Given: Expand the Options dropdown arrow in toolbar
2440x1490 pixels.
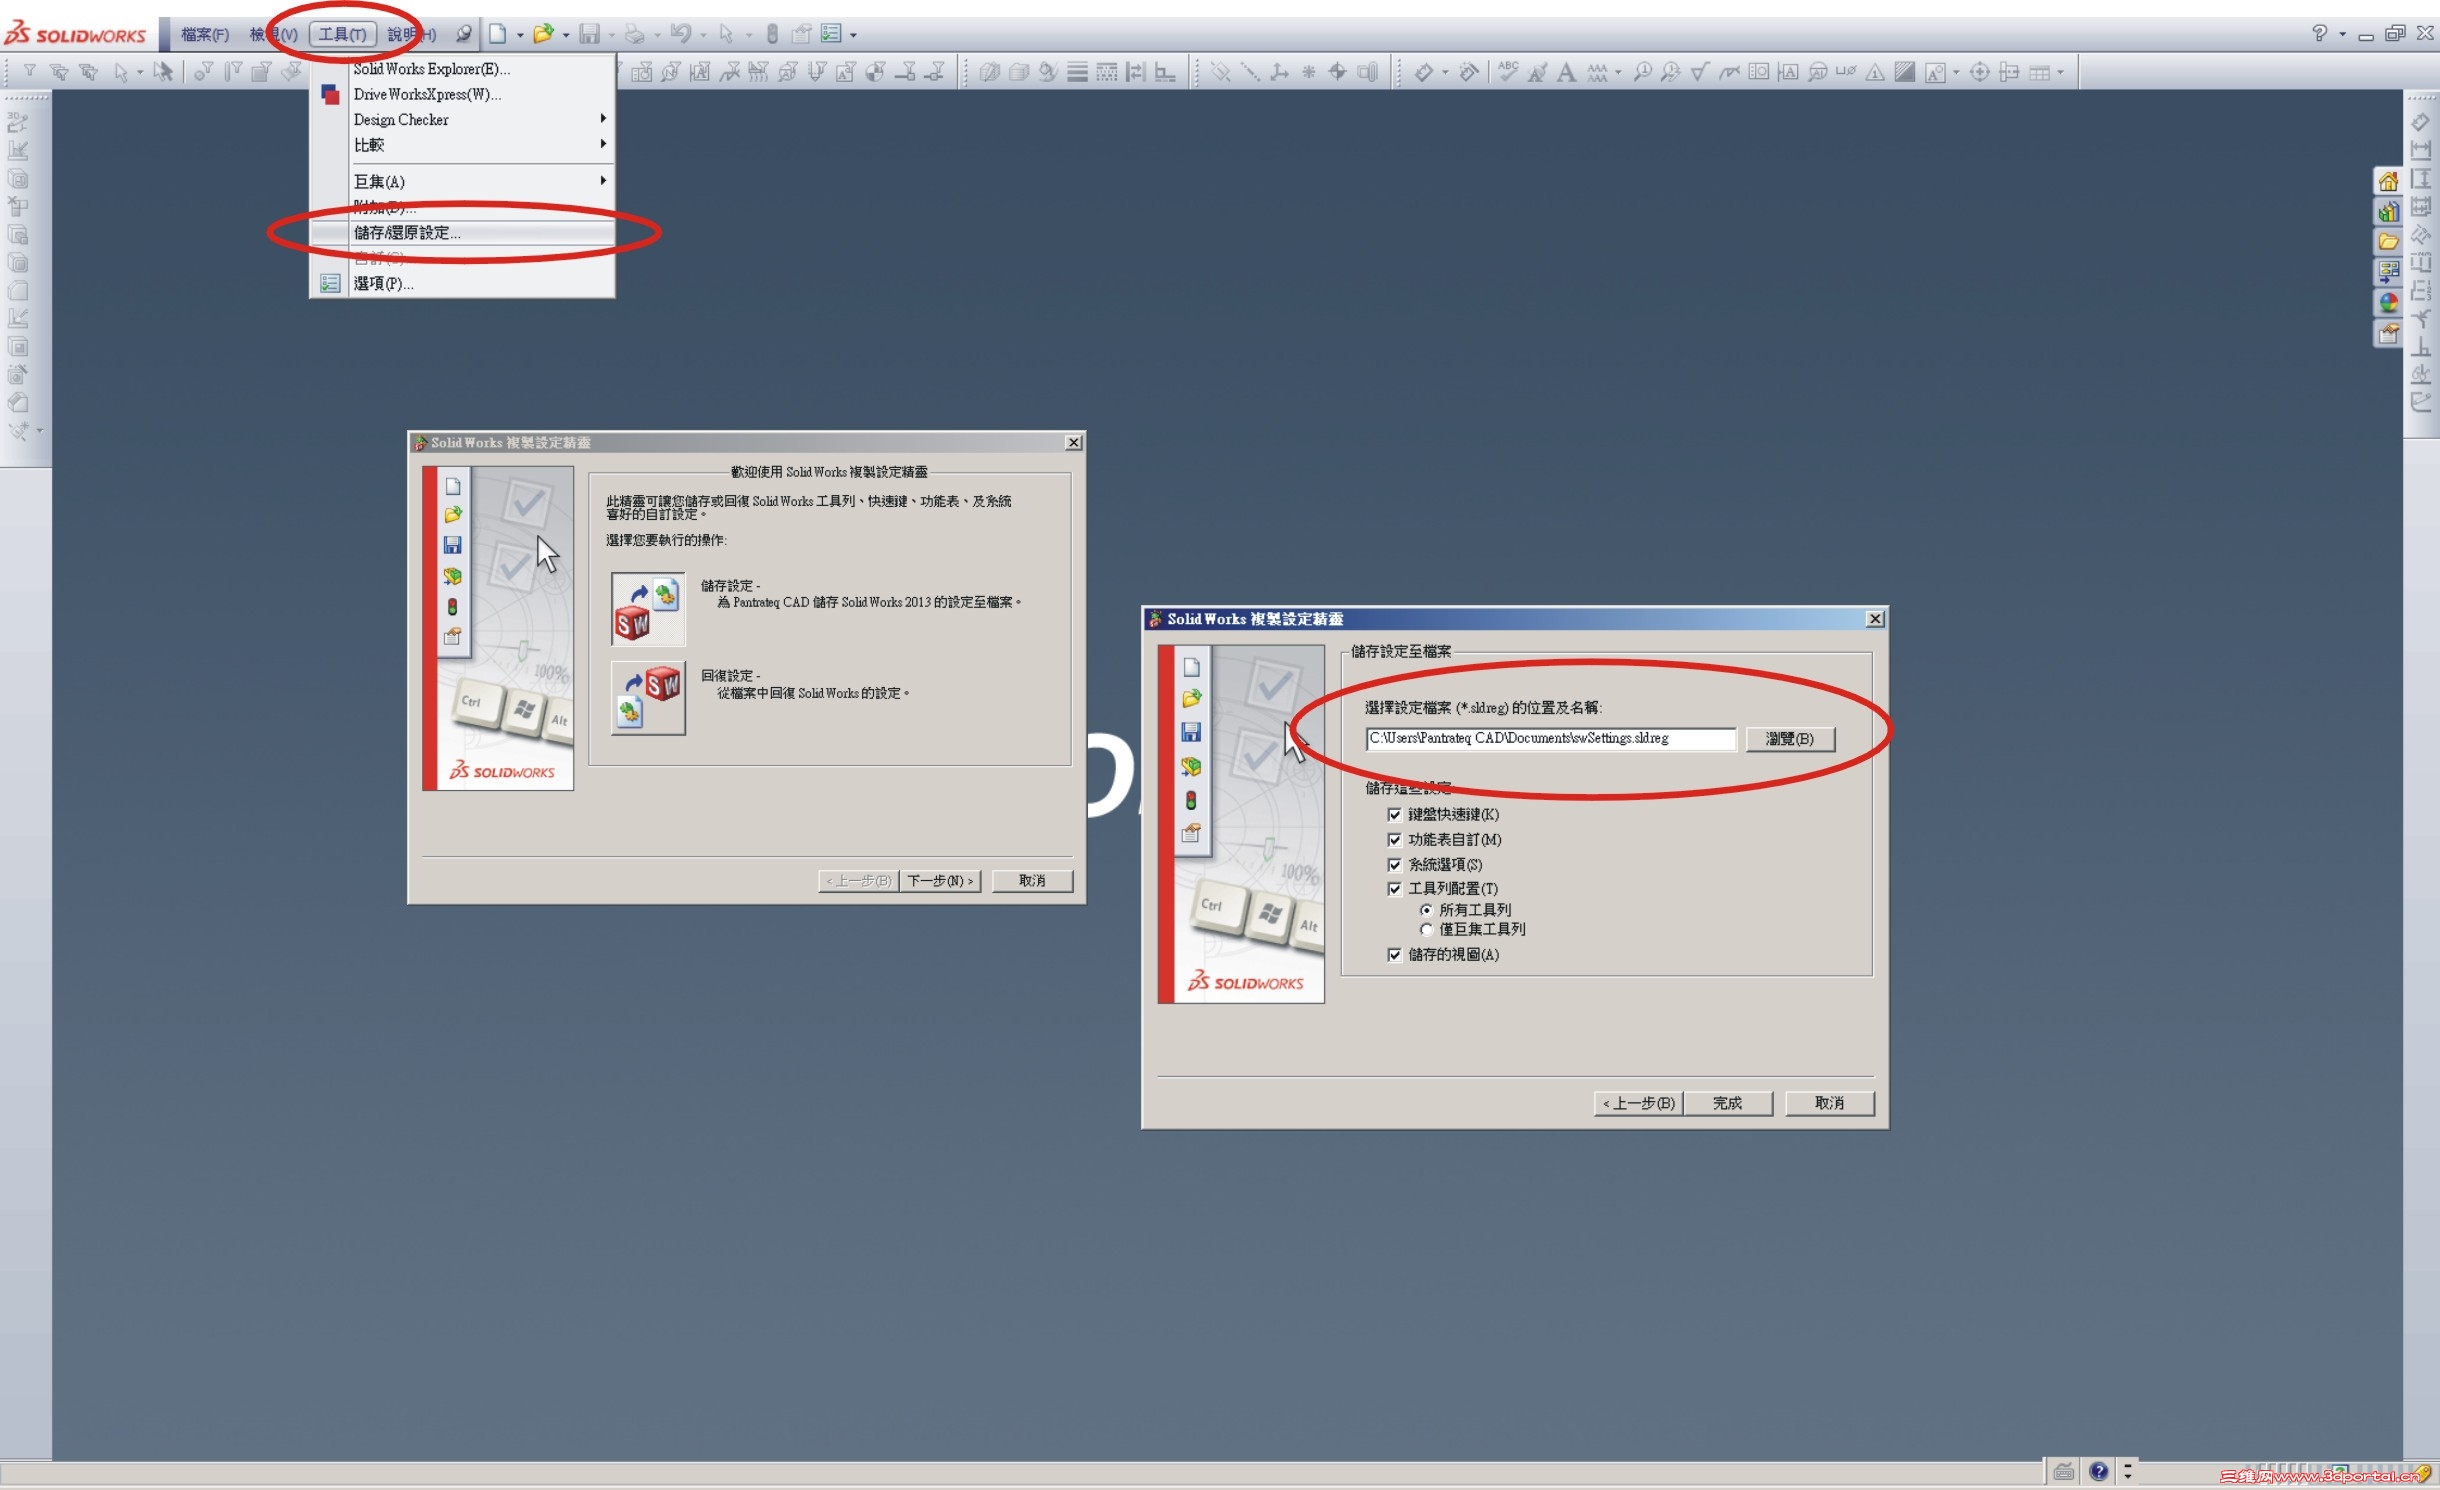Looking at the screenshot, I should pos(853,35).
